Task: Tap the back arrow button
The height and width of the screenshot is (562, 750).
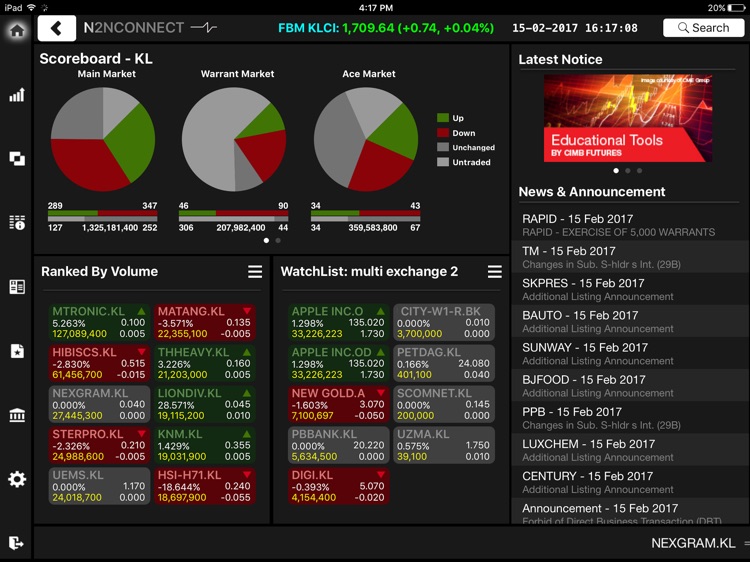Action: tap(56, 28)
